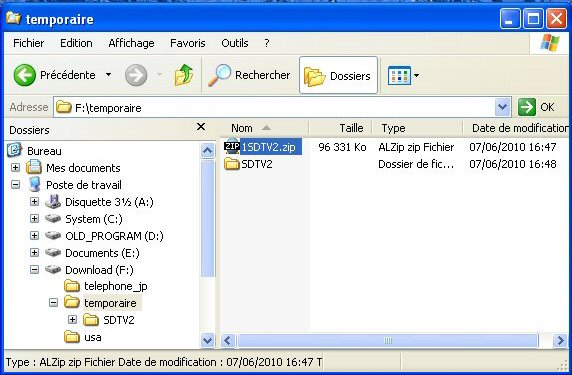Expand the address bar dropdown
Screen dimensions: 572x375
502,107
